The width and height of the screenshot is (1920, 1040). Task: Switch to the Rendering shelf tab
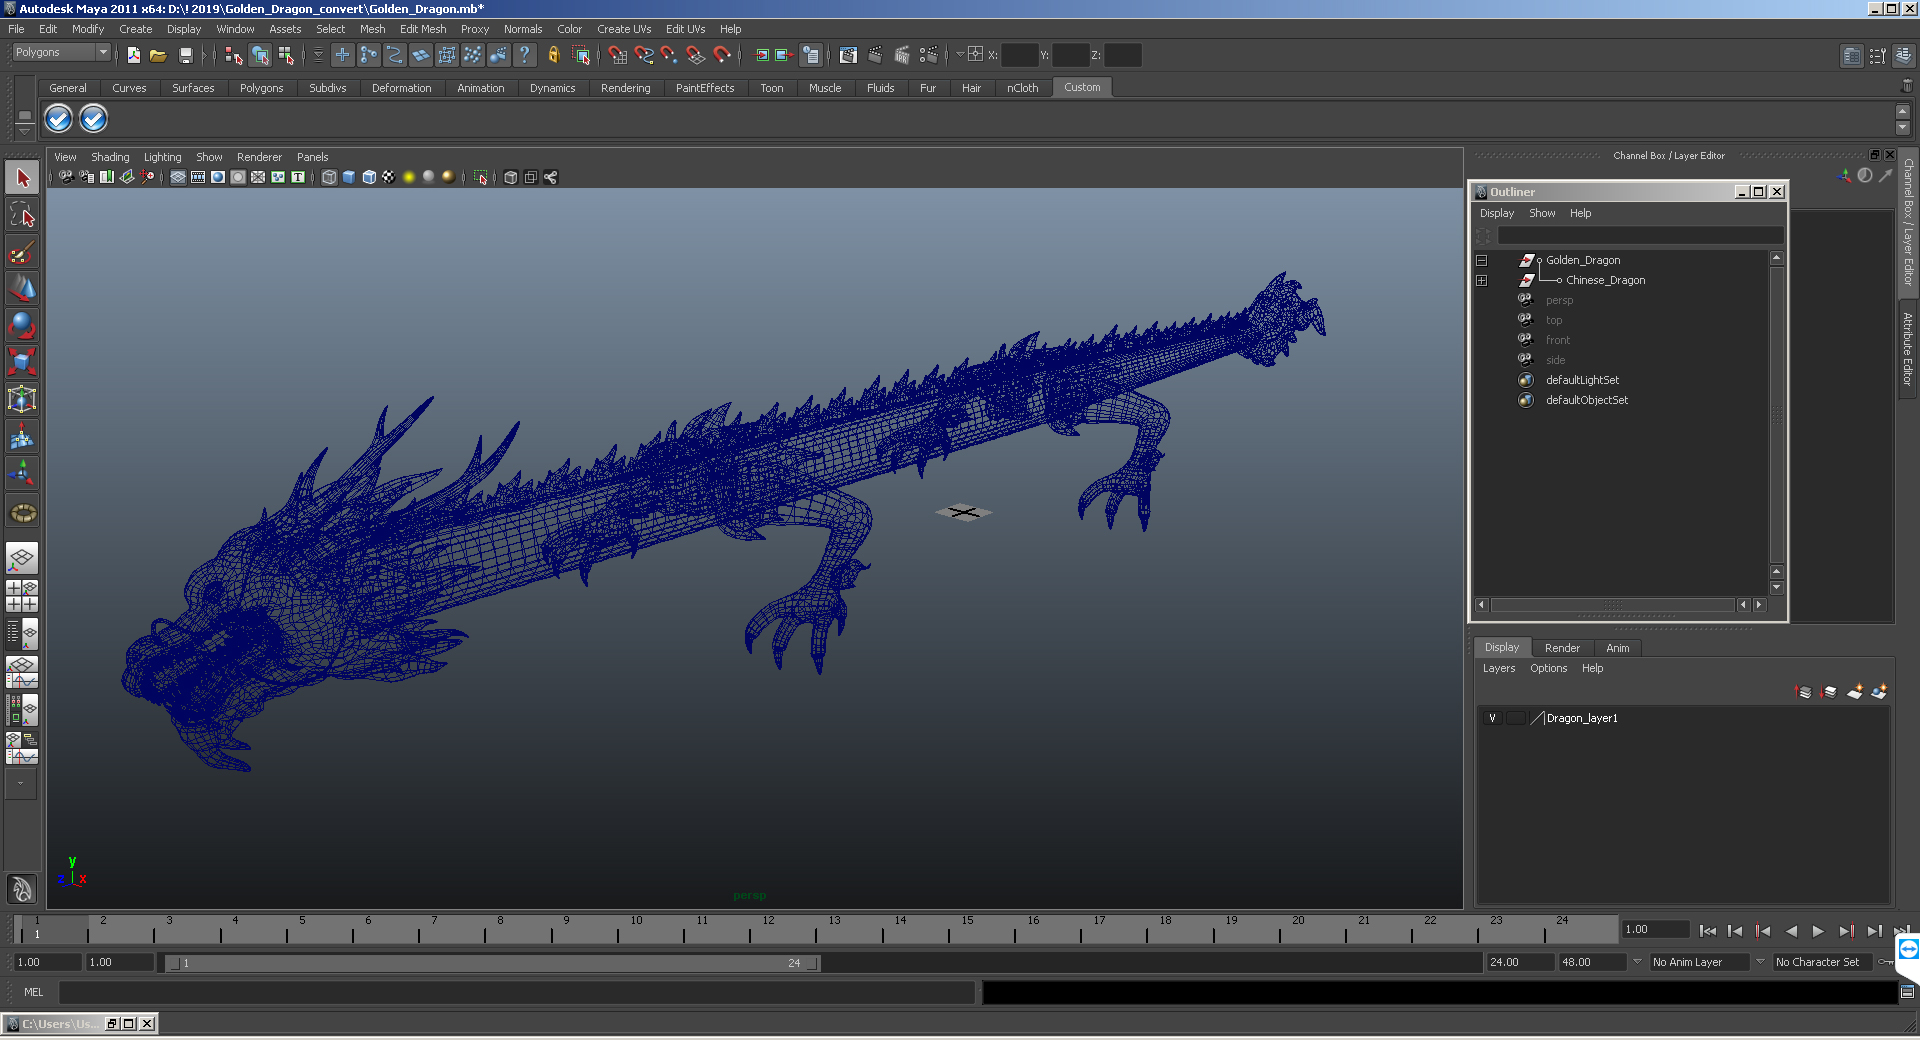coord(625,88)
